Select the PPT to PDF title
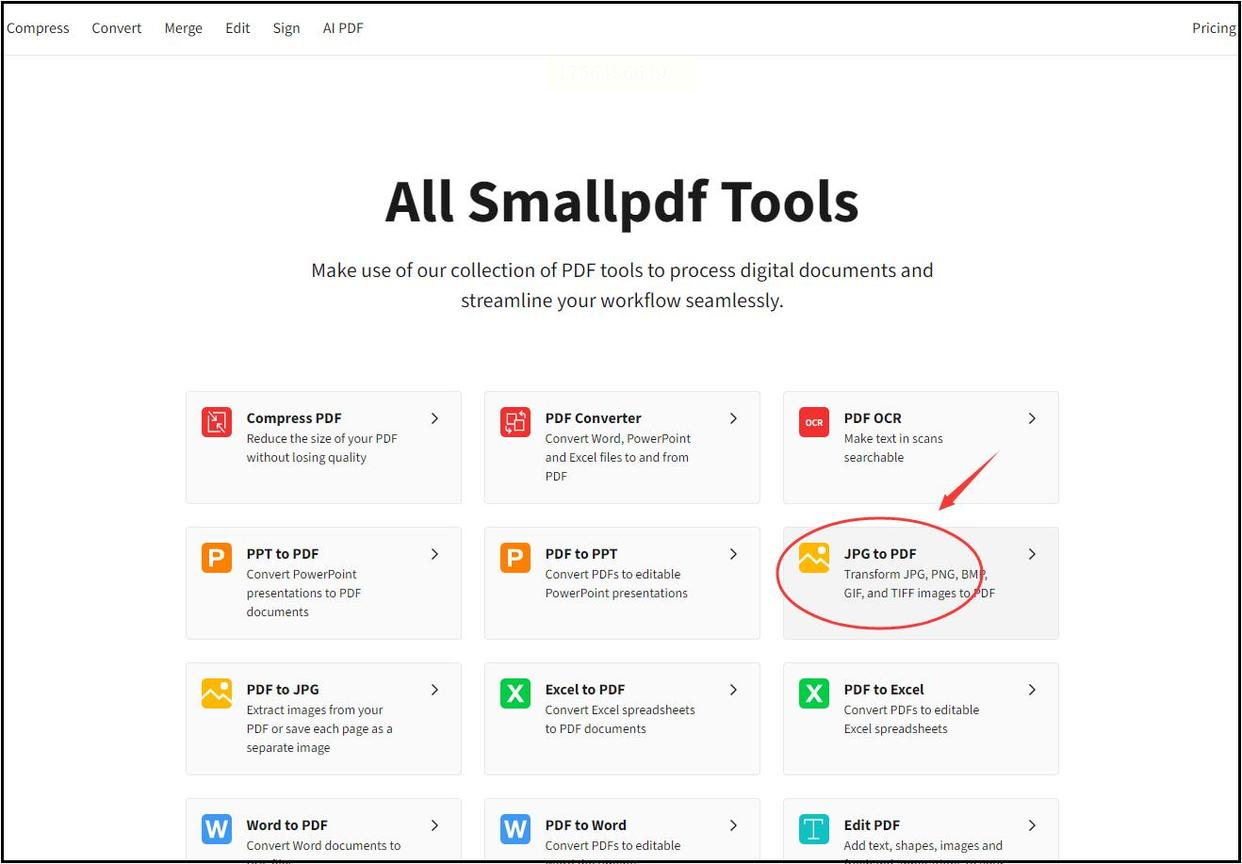Image resolution: width=1242 pixels, height=864 pixels. [x=282, y=554]
